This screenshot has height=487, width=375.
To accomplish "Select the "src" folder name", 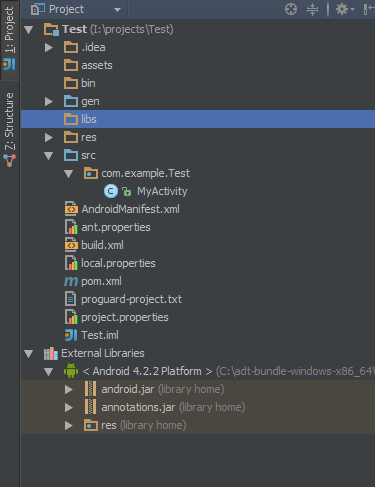I will (x=88, y=156).
